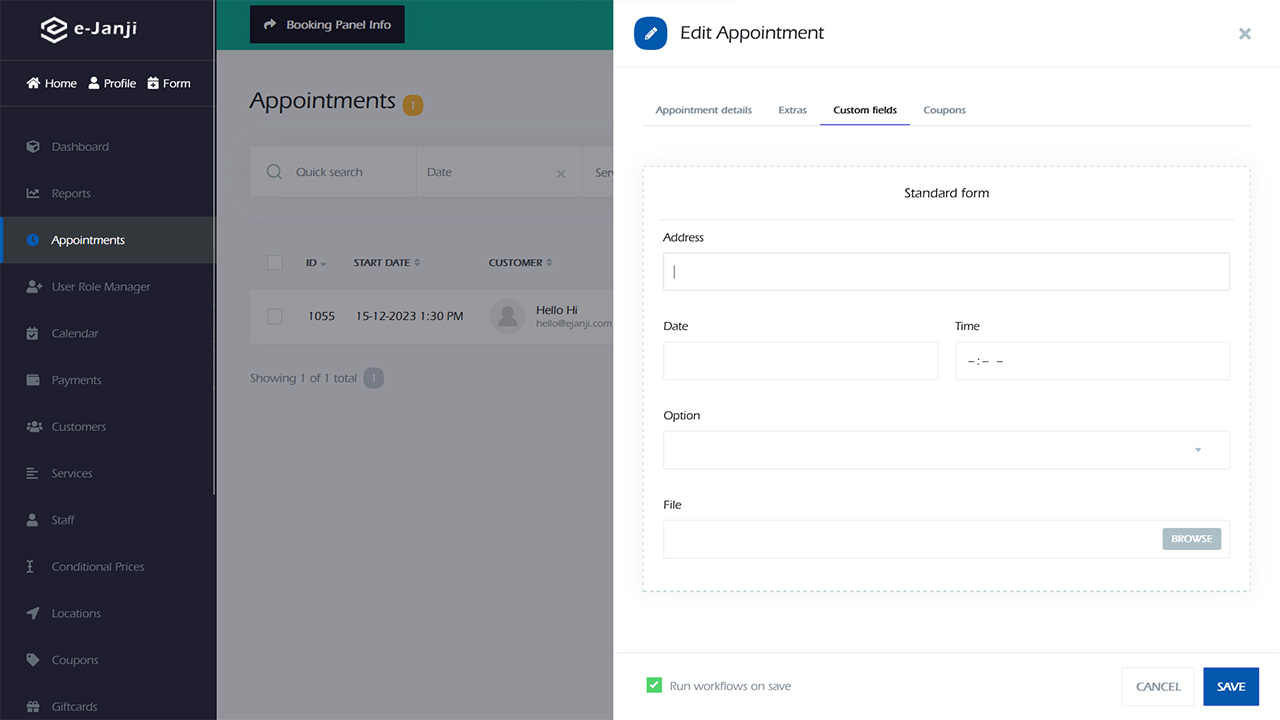Click the Booking Panel Info button
The height and width of the screenshot is (720, 1280).
[x=327, y=24]
